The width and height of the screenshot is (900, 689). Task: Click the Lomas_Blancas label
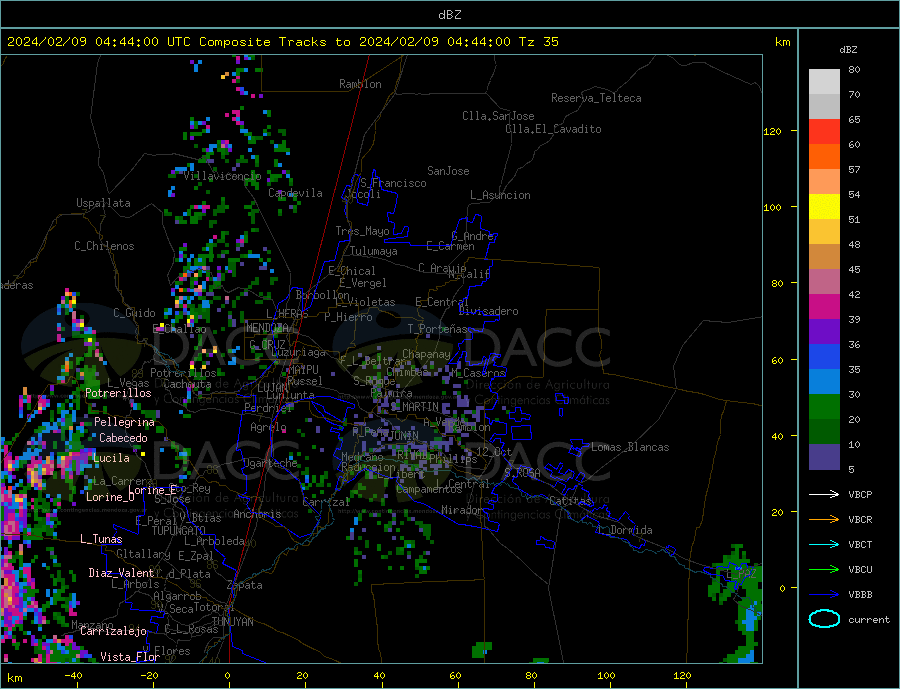click(x=630, y=447)
